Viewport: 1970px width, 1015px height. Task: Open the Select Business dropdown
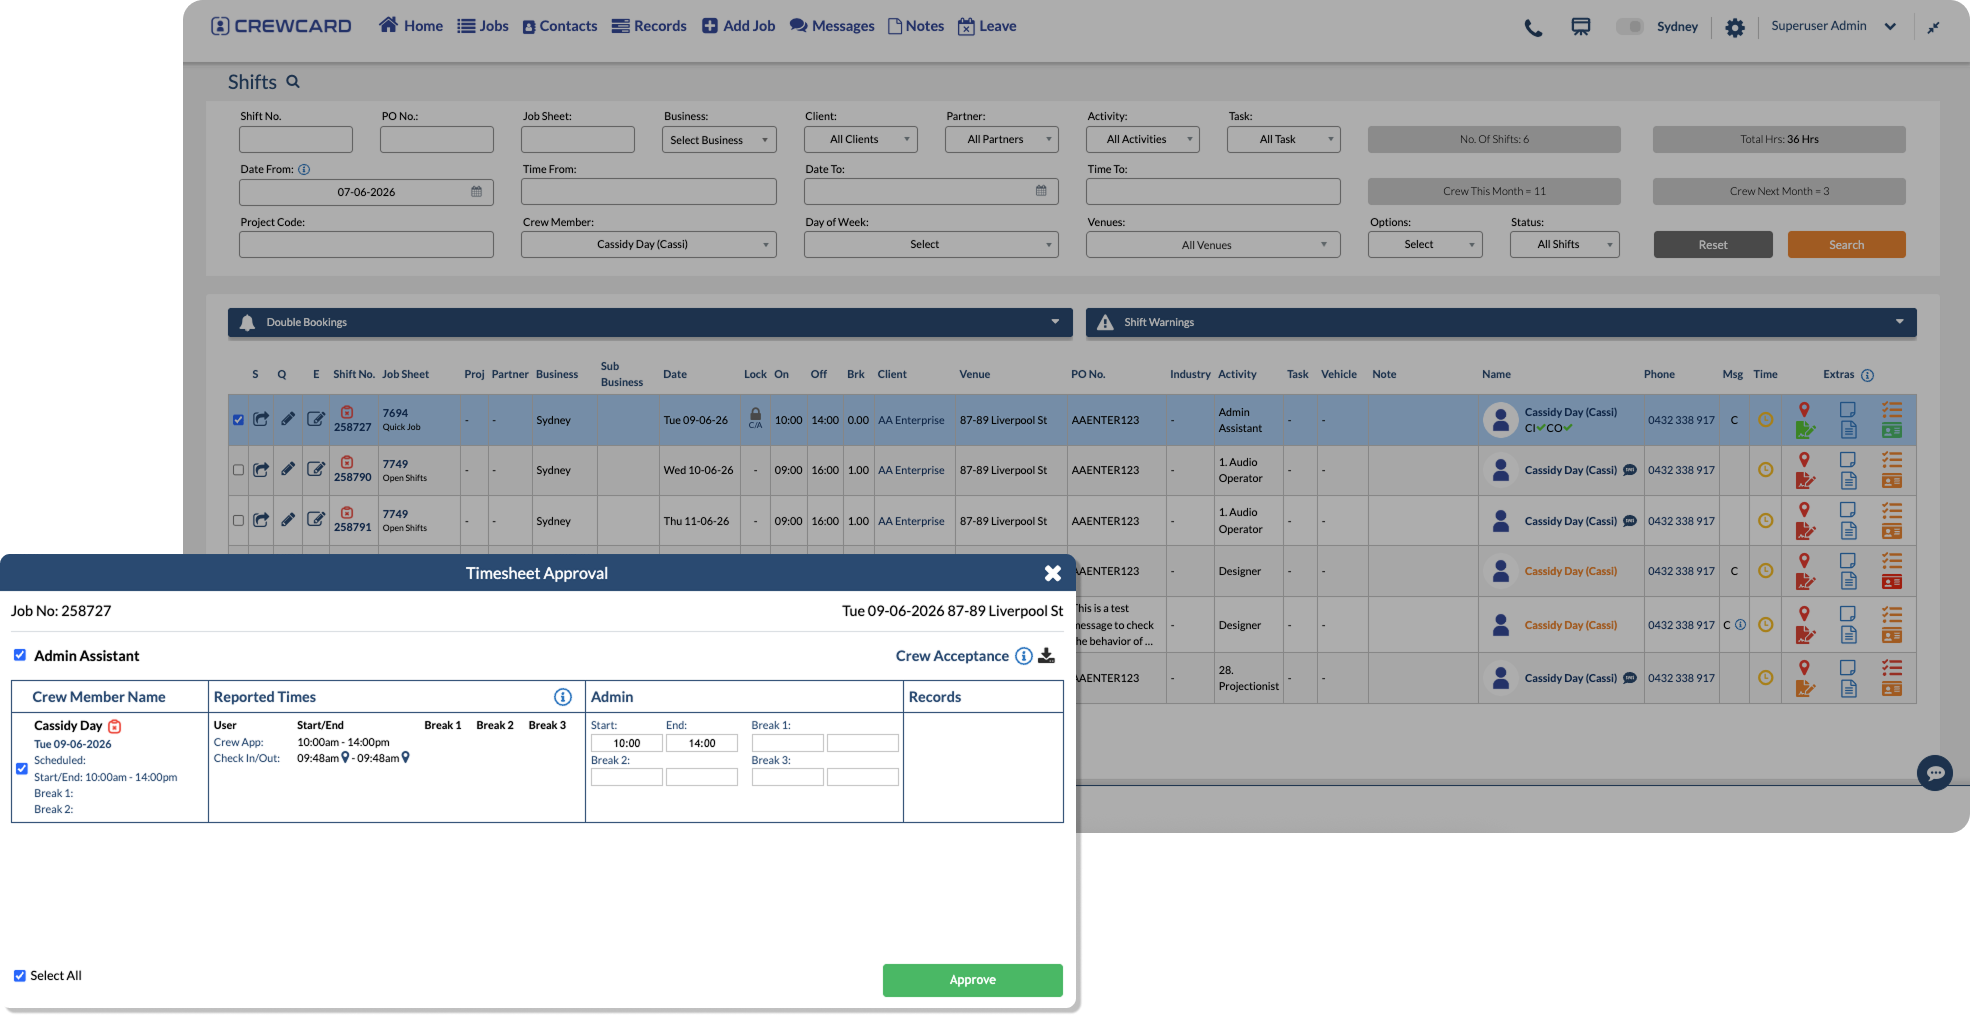tap(719, 140)
